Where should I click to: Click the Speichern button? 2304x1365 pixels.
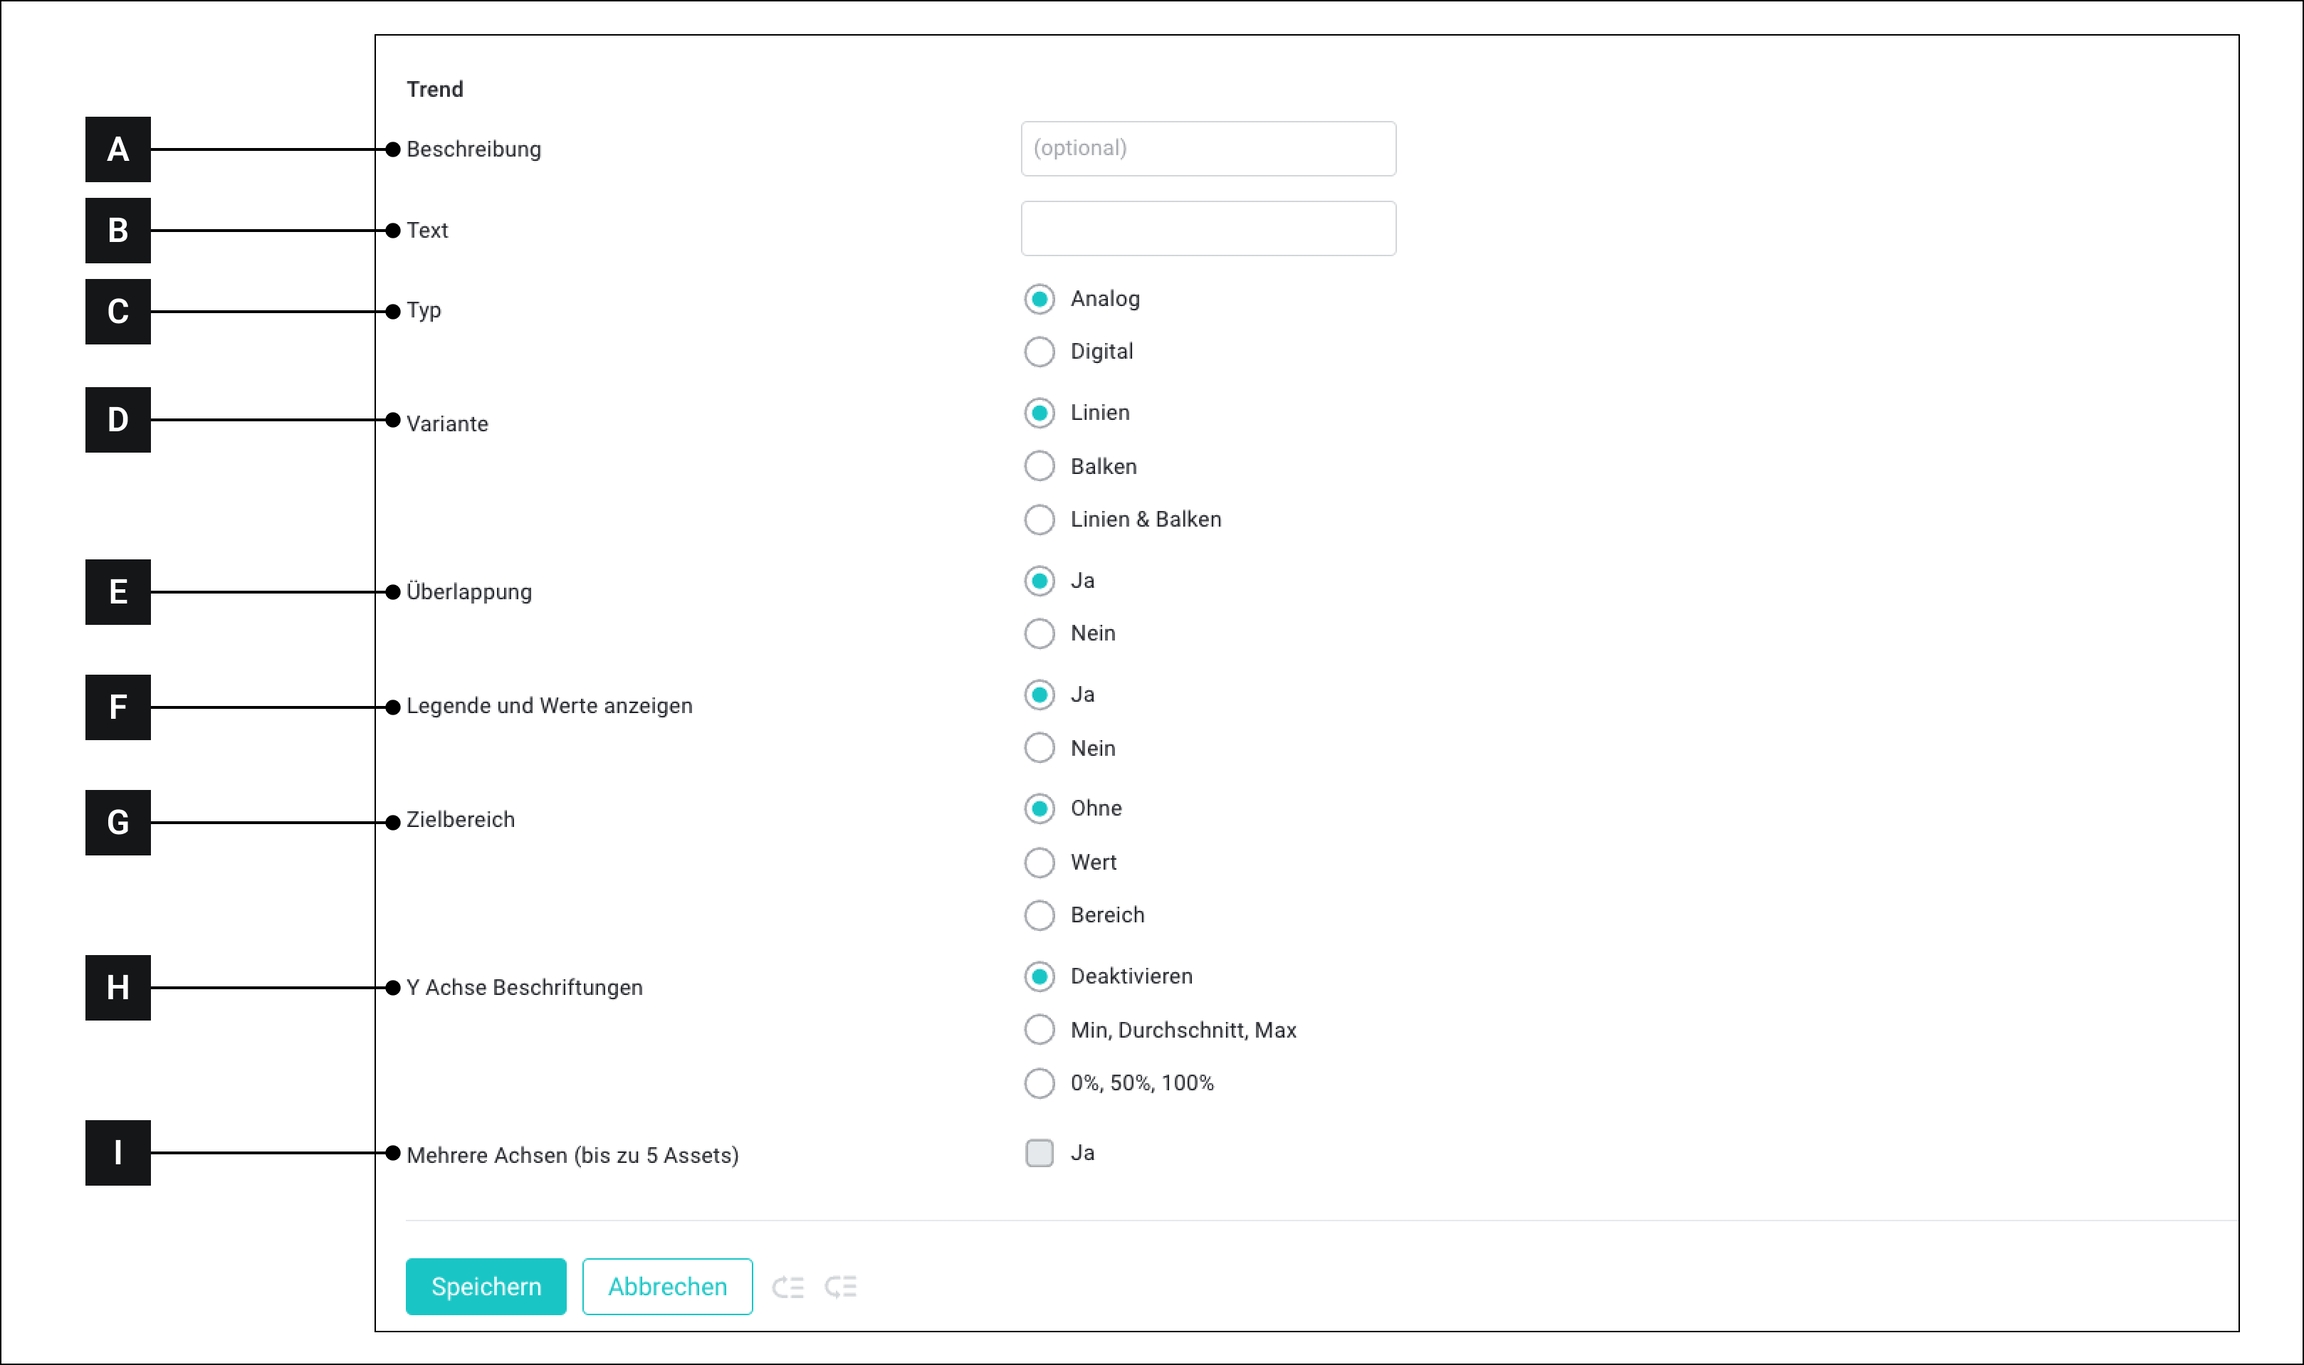click(486, 1287)
